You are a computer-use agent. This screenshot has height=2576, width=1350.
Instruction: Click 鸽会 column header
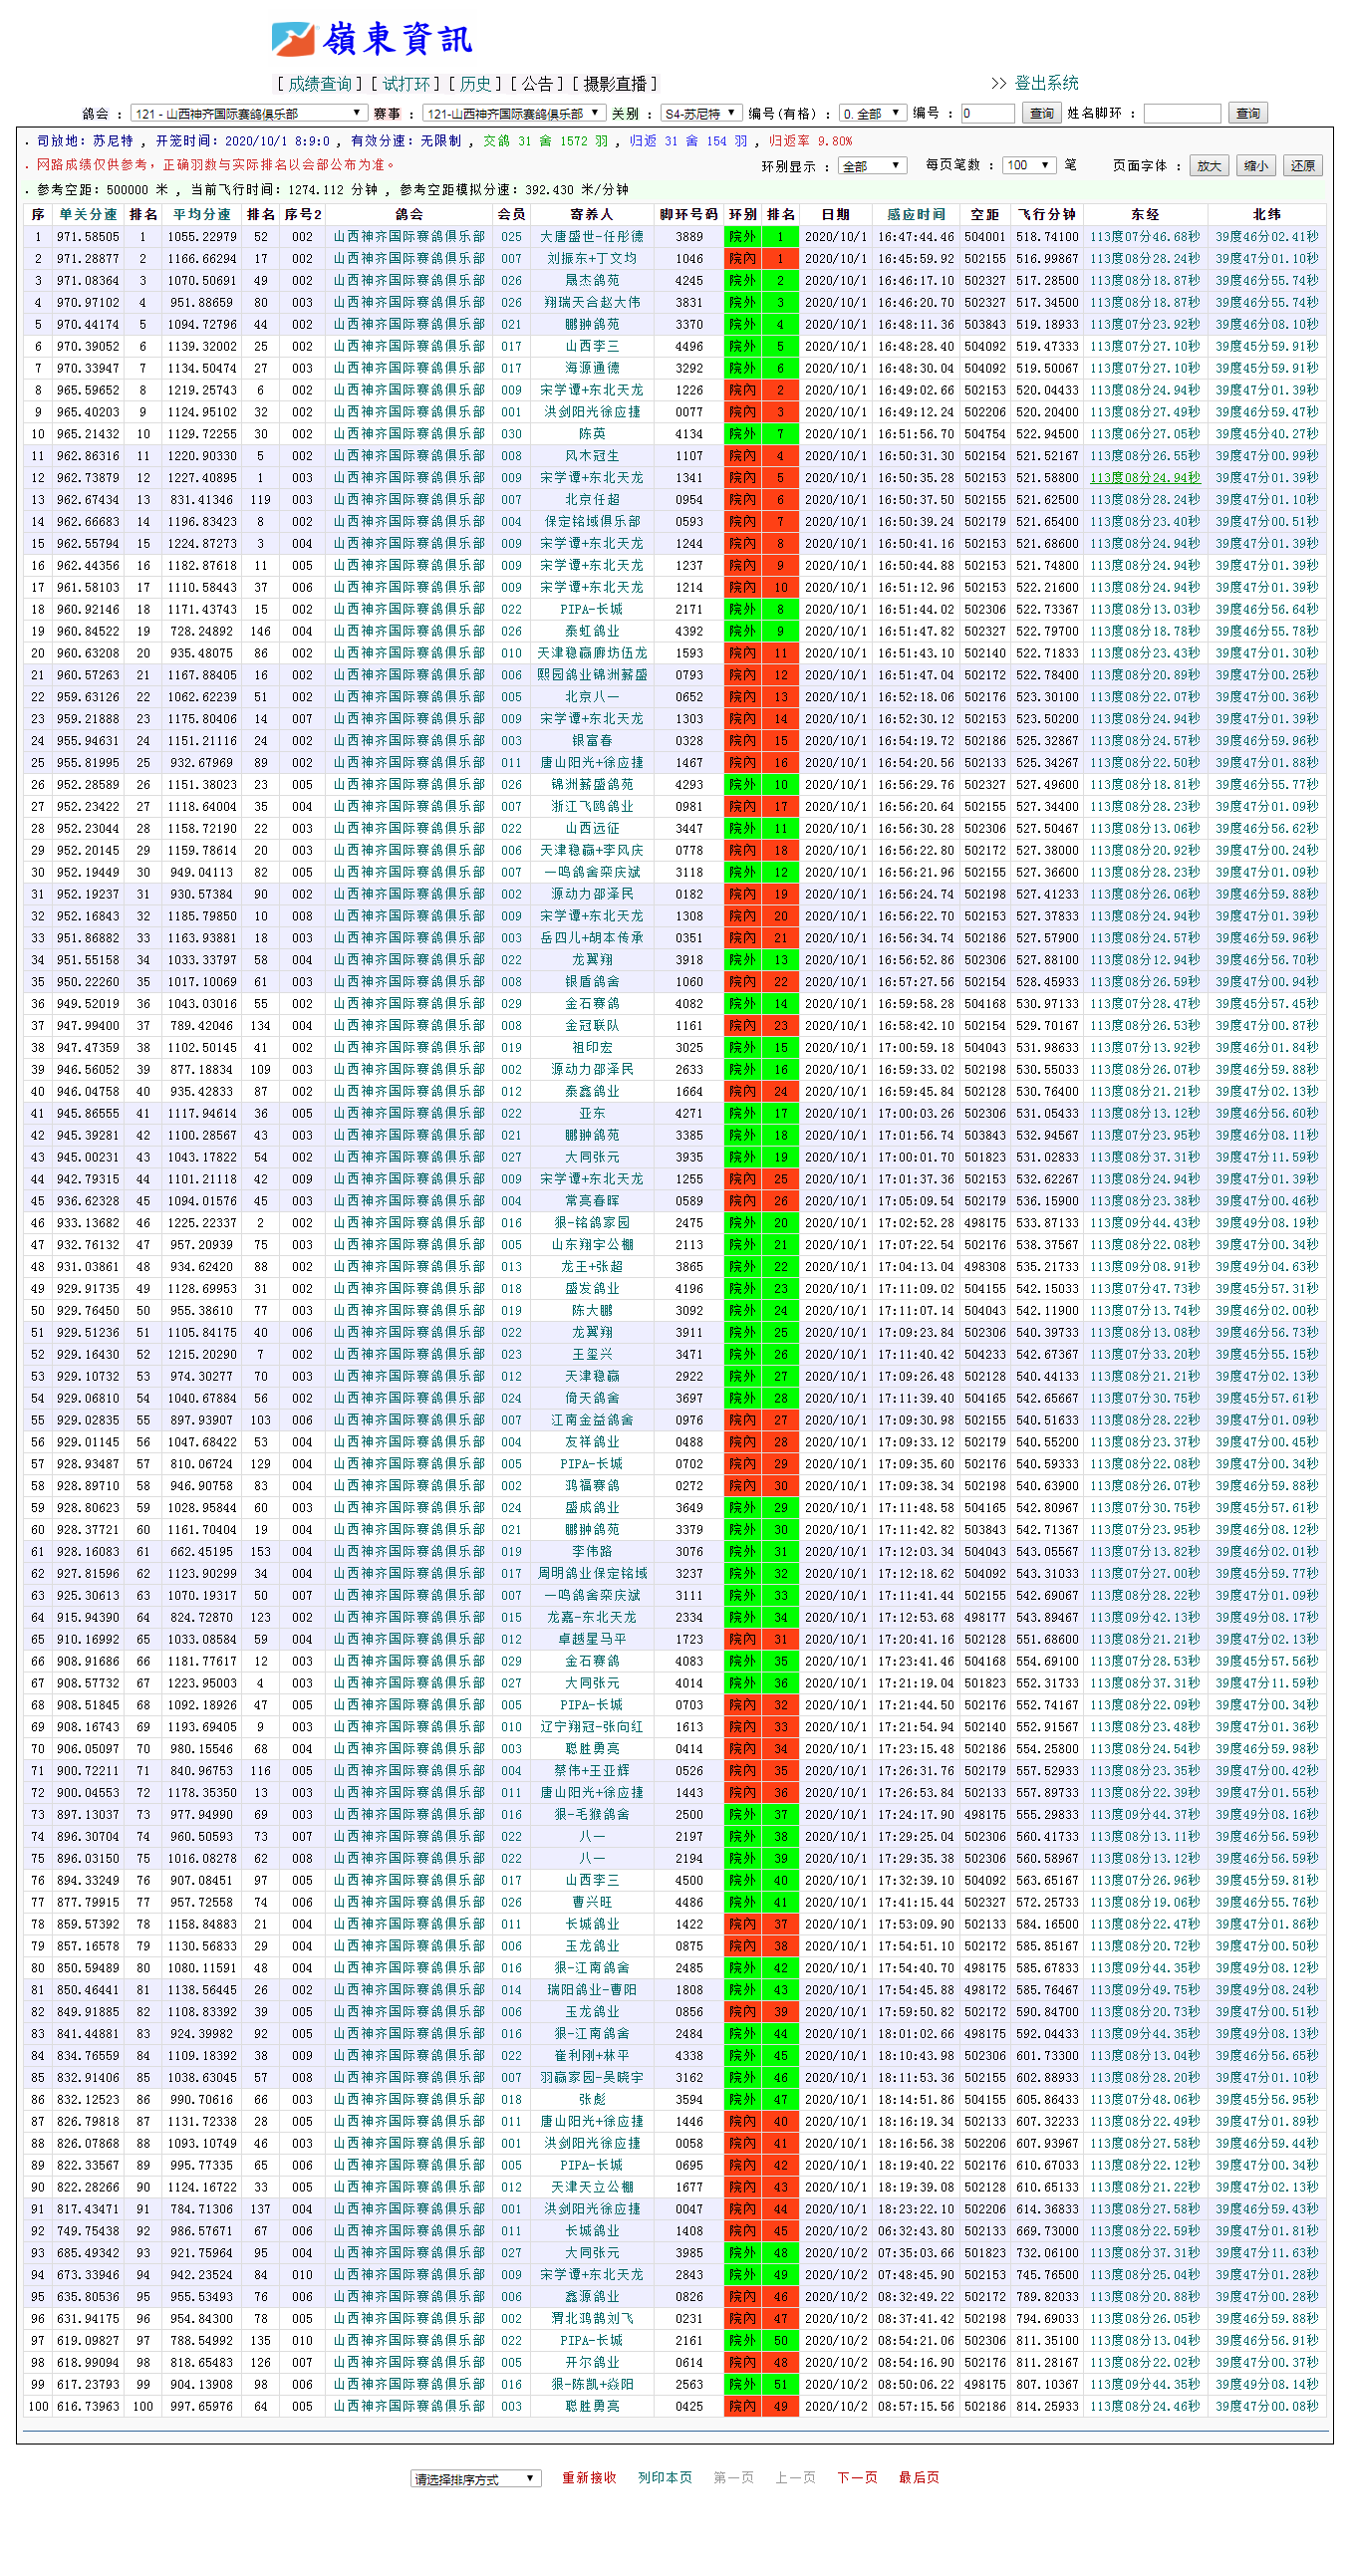tap(409, 214)
